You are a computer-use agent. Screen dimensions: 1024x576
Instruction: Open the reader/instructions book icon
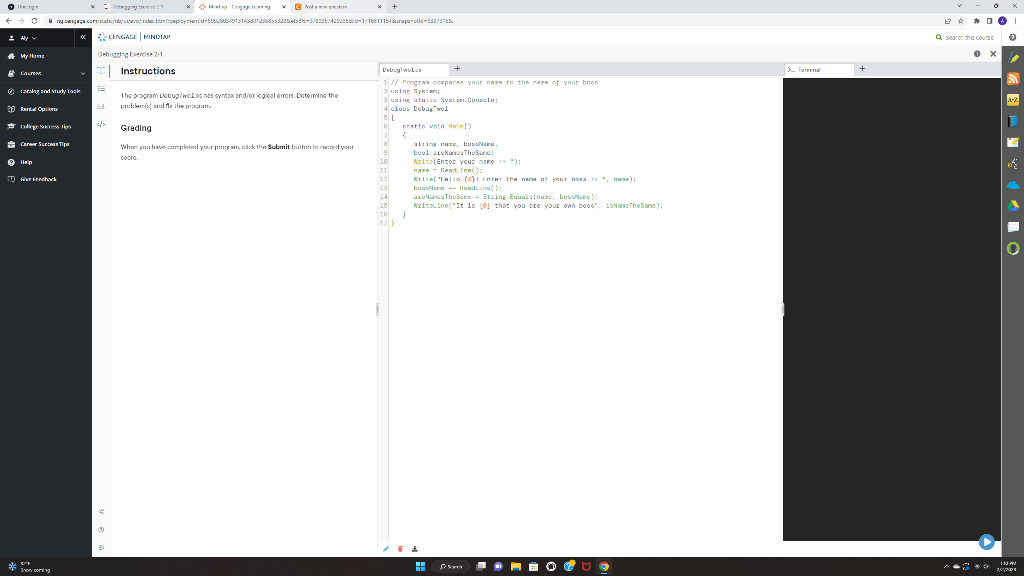coord(101,72)
